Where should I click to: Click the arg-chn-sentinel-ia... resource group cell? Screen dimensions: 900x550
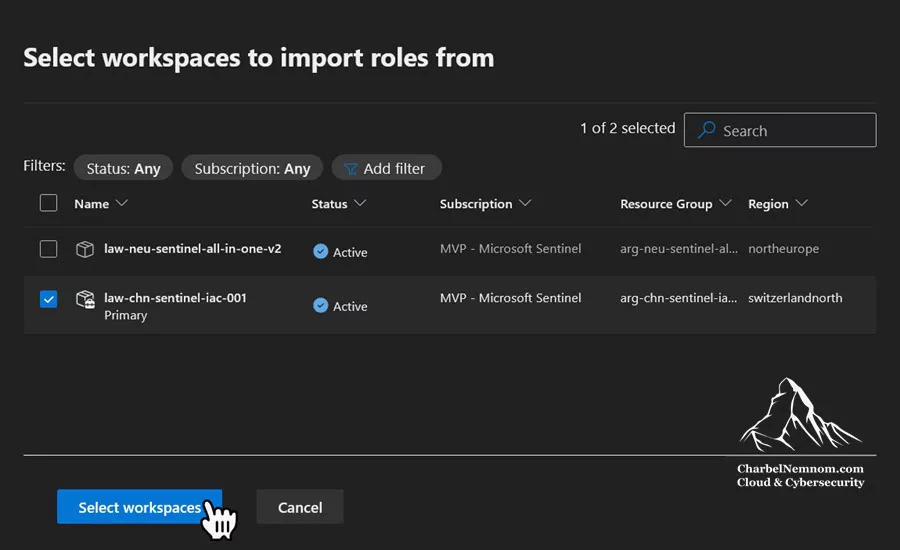[678, 298]
